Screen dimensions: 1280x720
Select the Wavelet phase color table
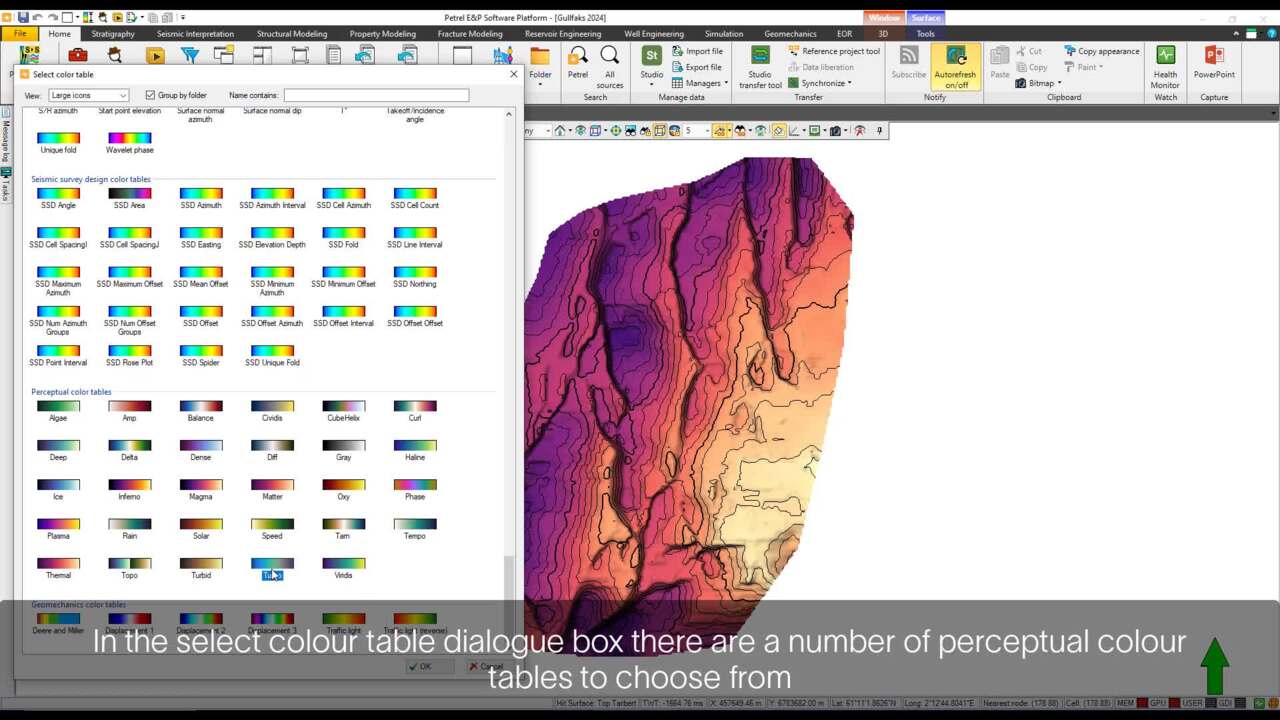coord(129,143)
